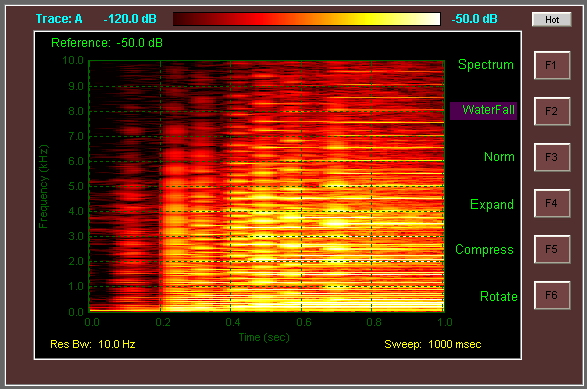Image resolution: width=587 pixels, height=389 pixels.
Task: Click the F1 softkey button
Action: [552, 65]
